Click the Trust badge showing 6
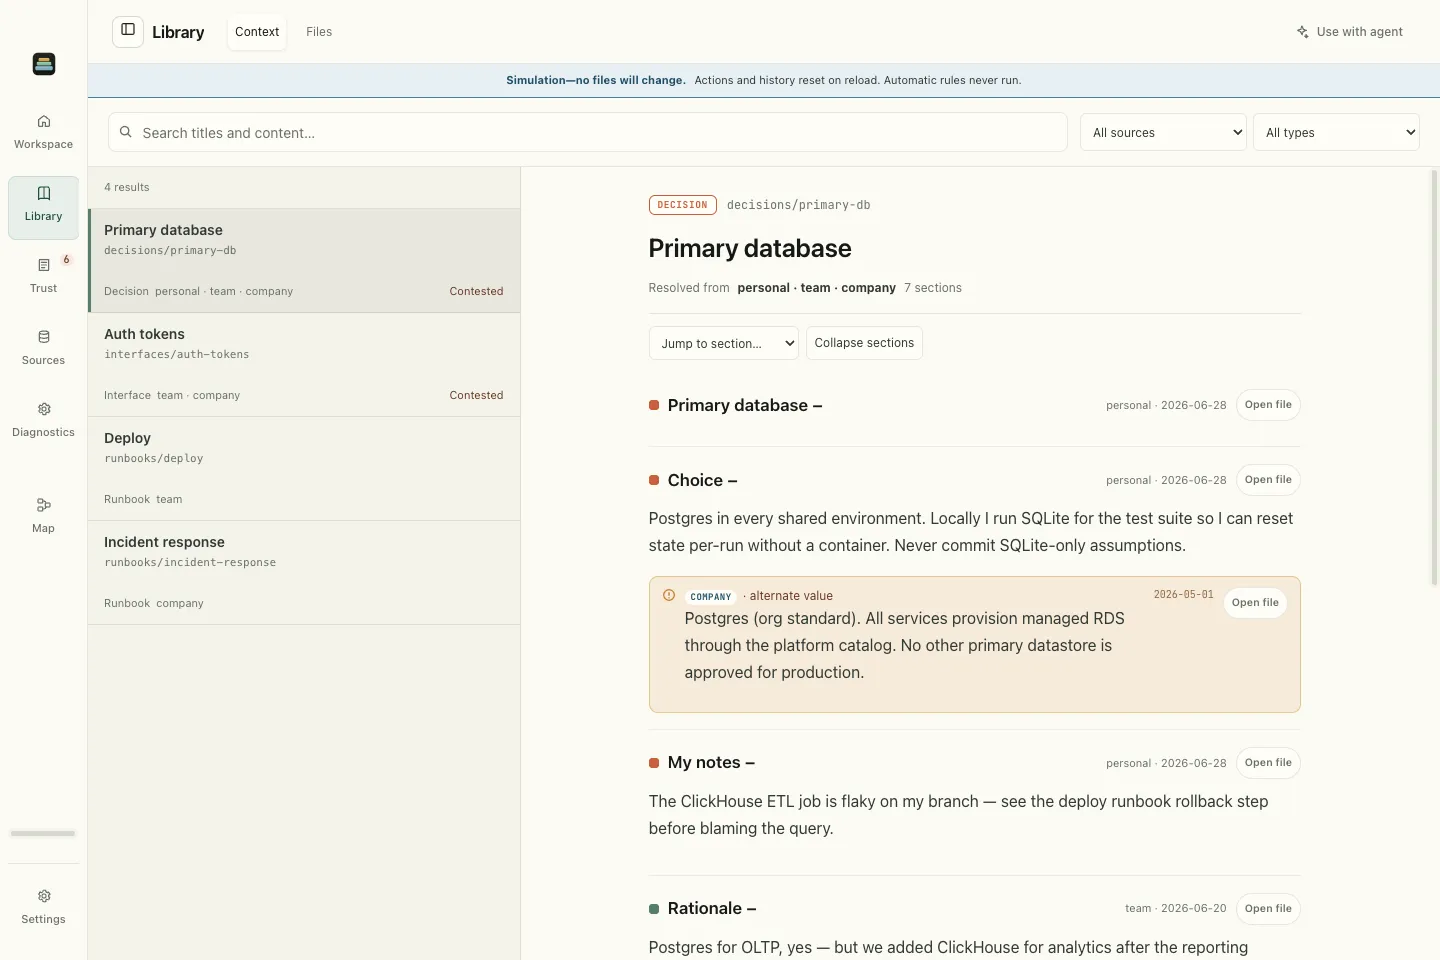 pos(66,259)
